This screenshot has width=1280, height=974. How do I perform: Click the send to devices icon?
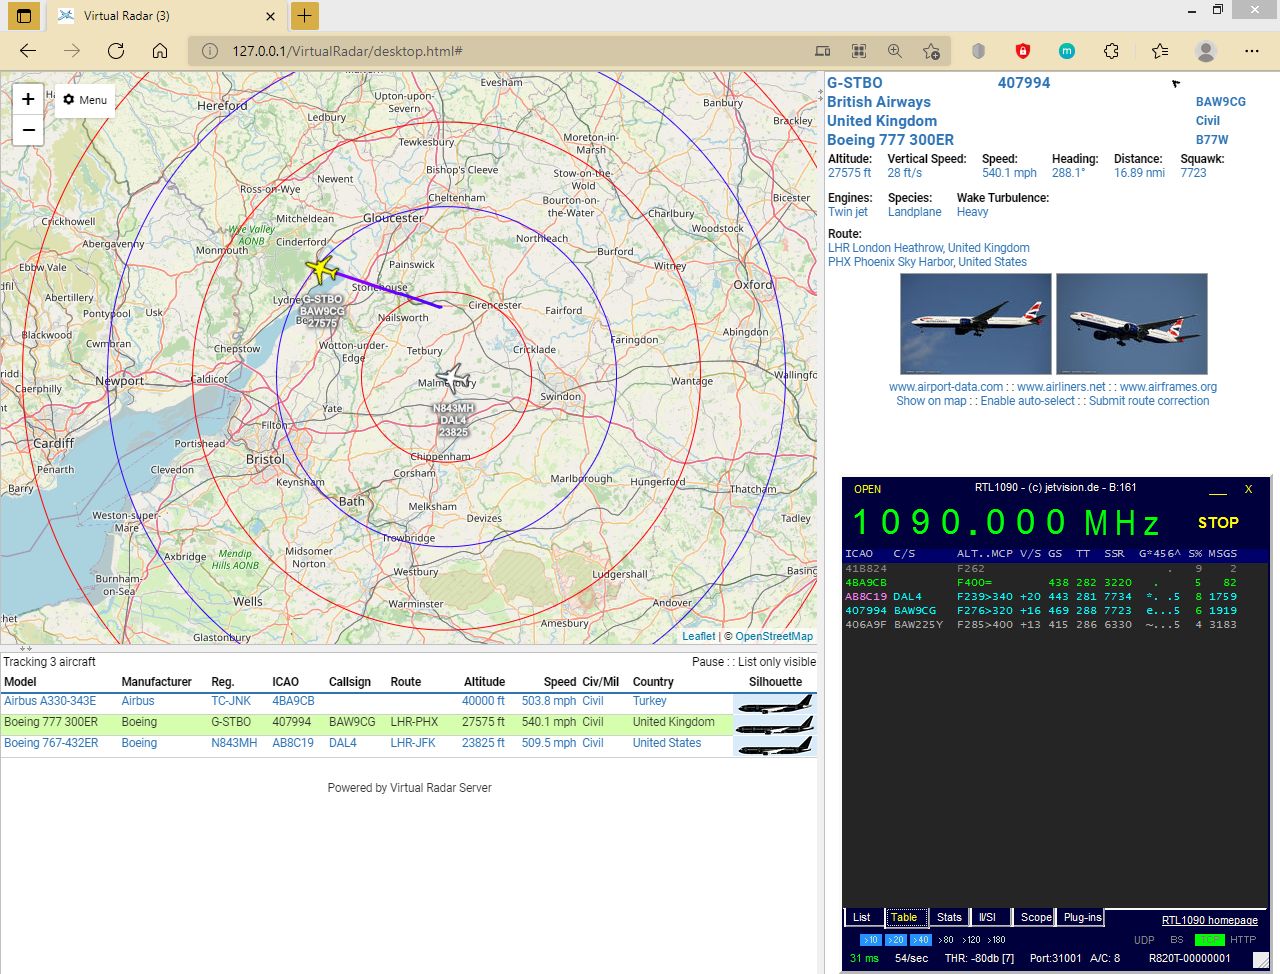pos(822,51)
